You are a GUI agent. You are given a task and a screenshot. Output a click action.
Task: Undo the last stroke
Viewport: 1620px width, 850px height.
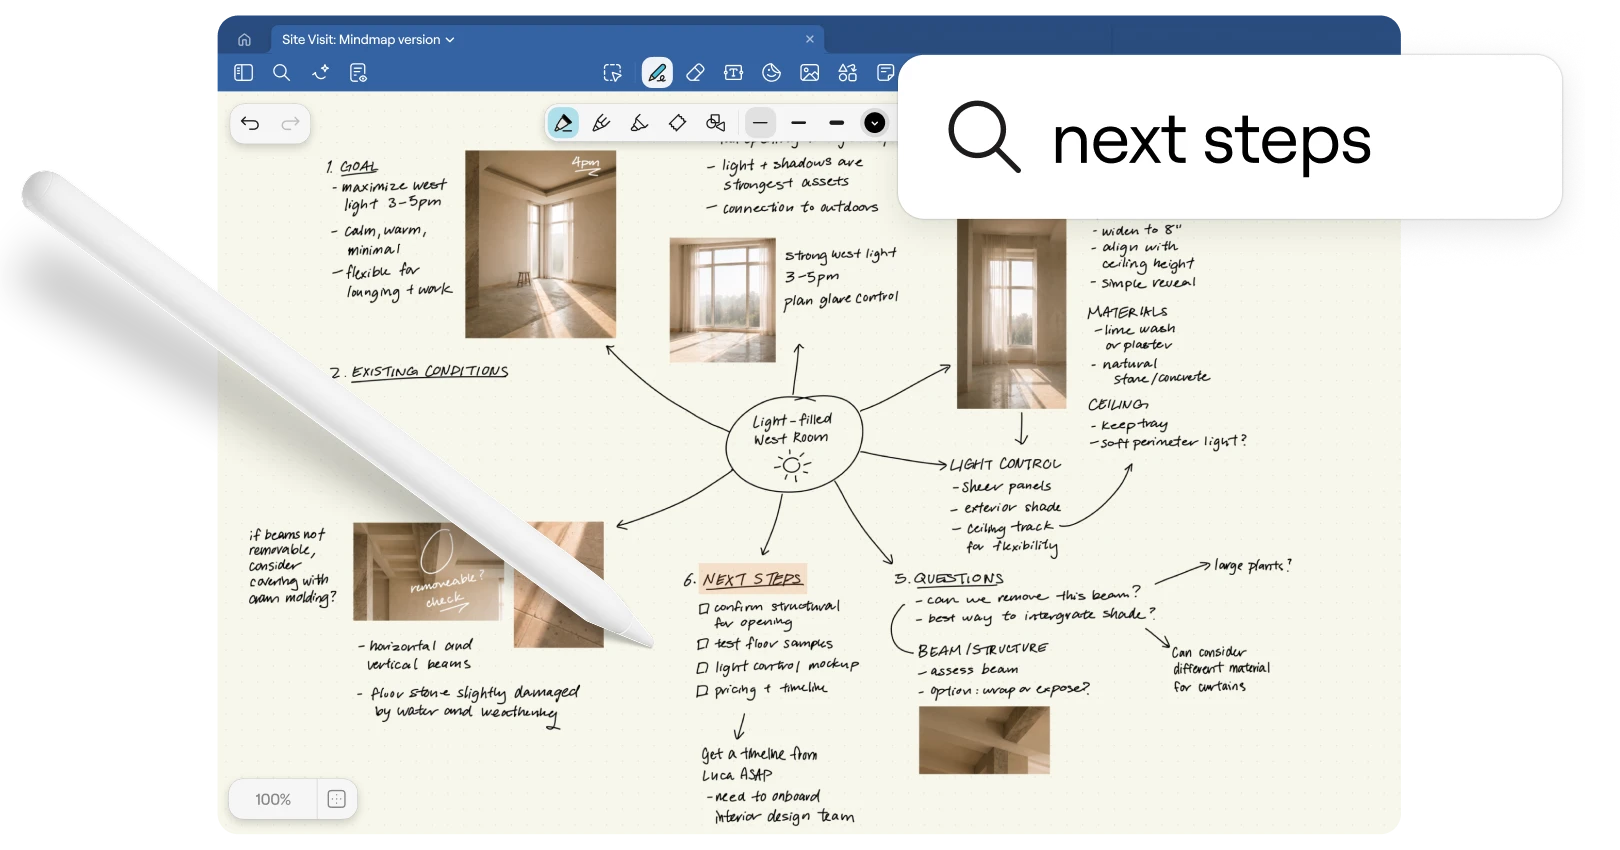[250, 123]
